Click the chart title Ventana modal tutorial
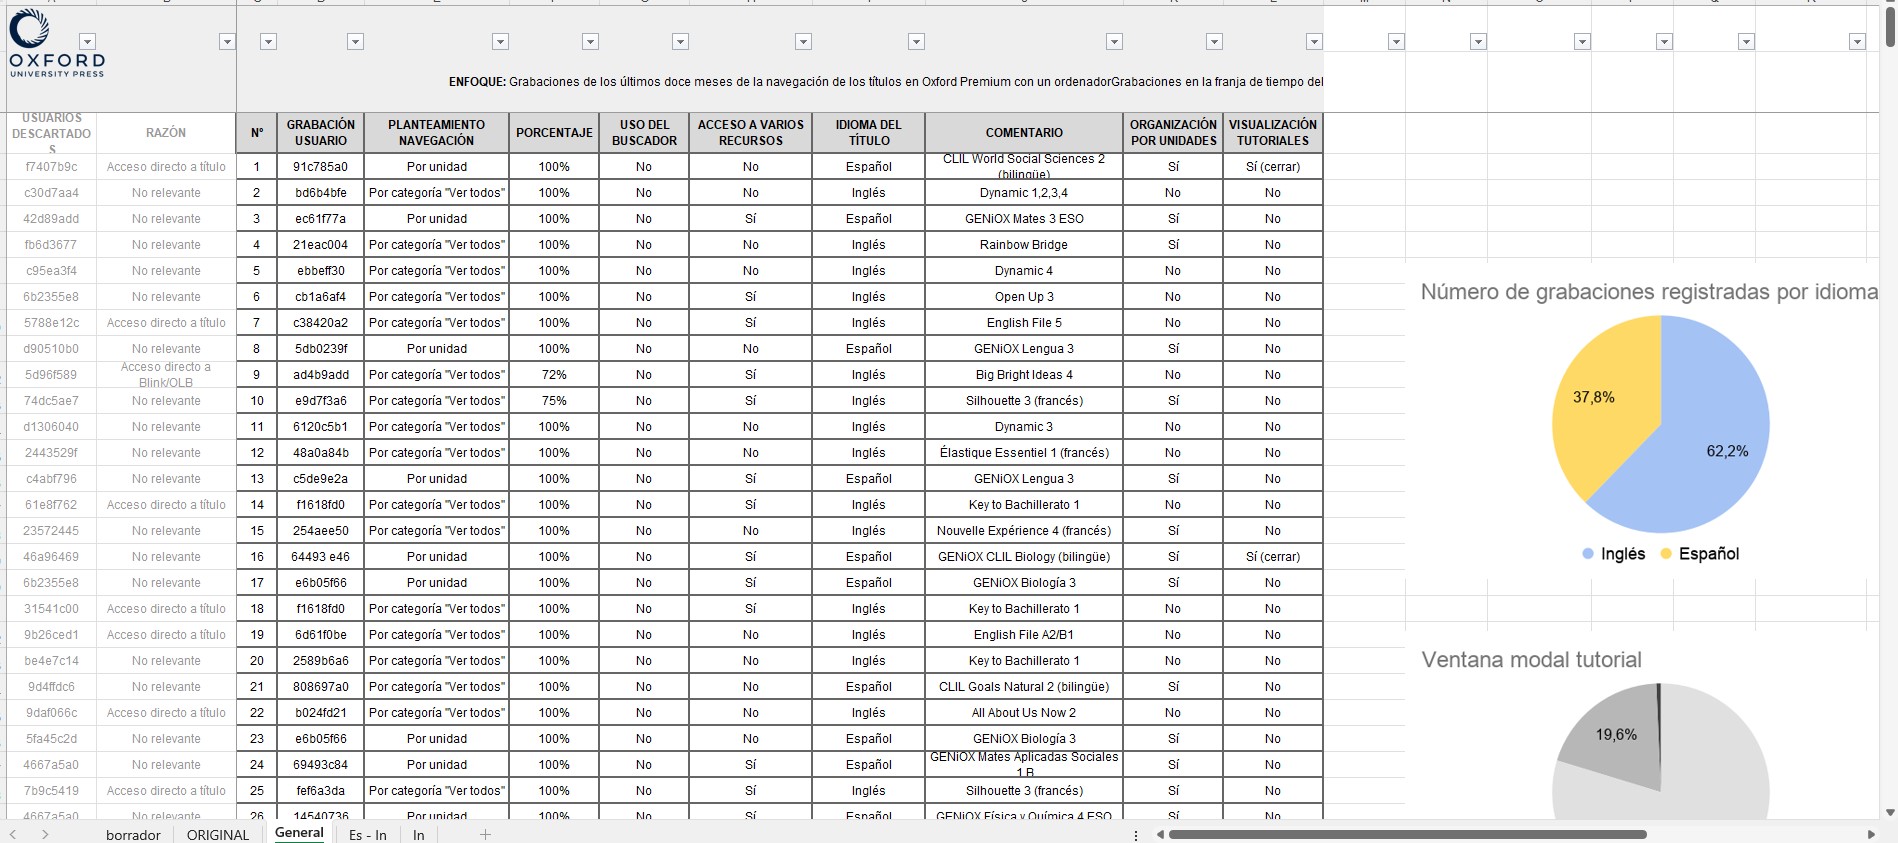Viewport: 1898px width, 843px height. 1532,660
